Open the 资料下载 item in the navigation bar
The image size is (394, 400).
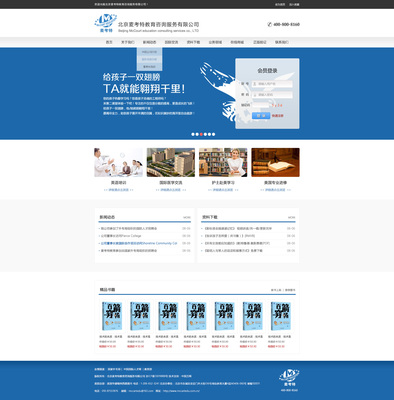click(x=193, y=42)
